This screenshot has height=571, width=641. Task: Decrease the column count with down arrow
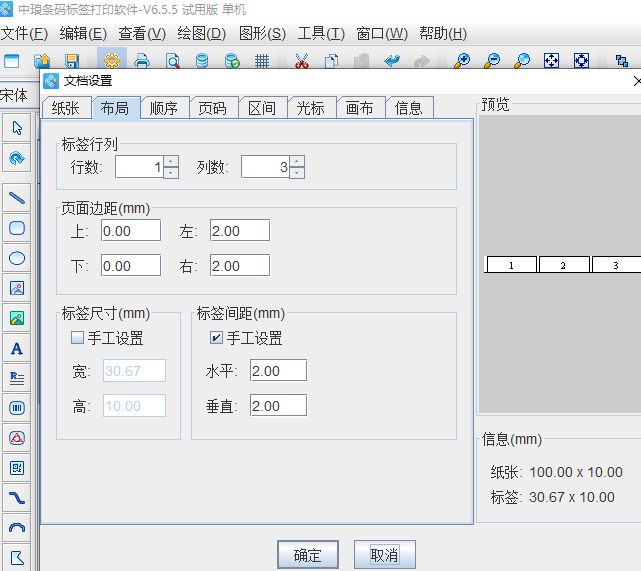click(297, 173)
